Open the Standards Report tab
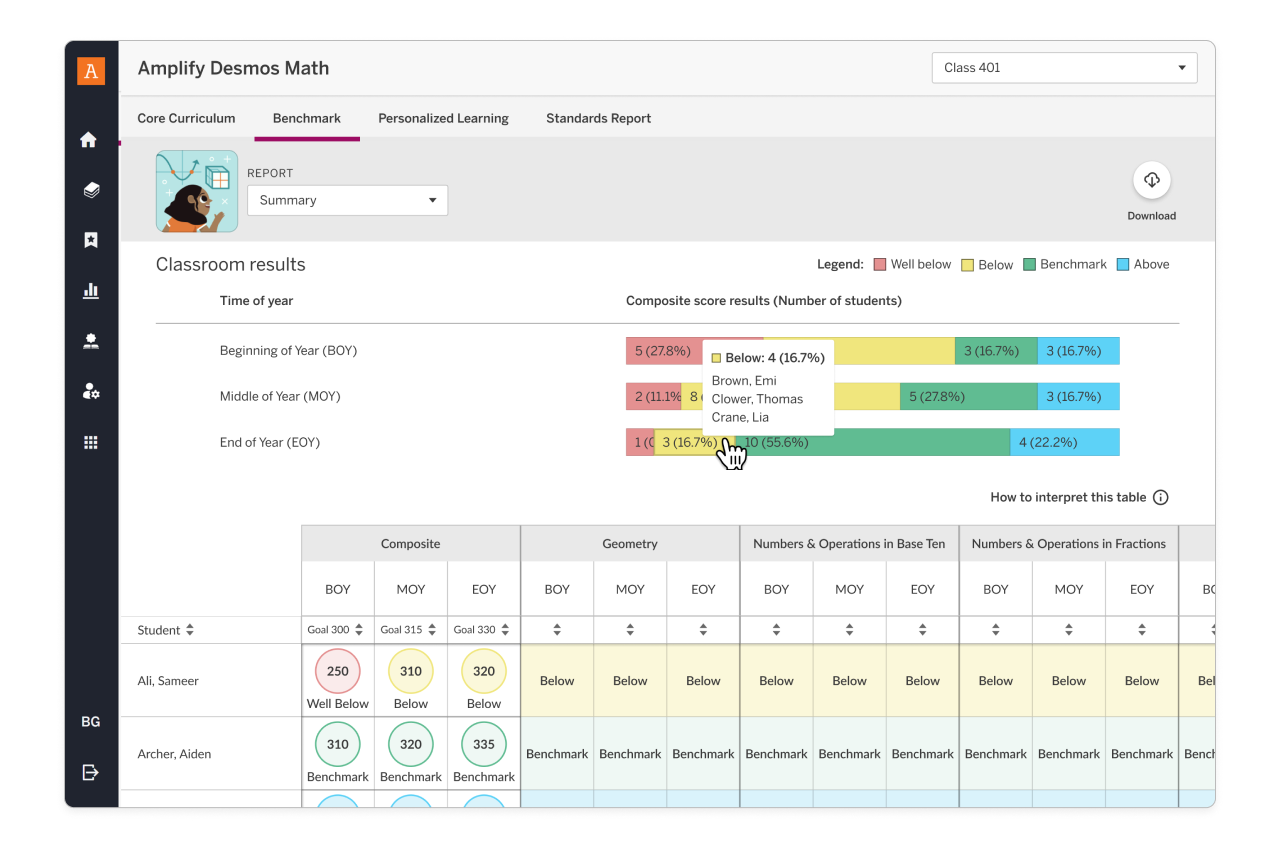This screenshot has width=1280, height=848. [598, 118]
